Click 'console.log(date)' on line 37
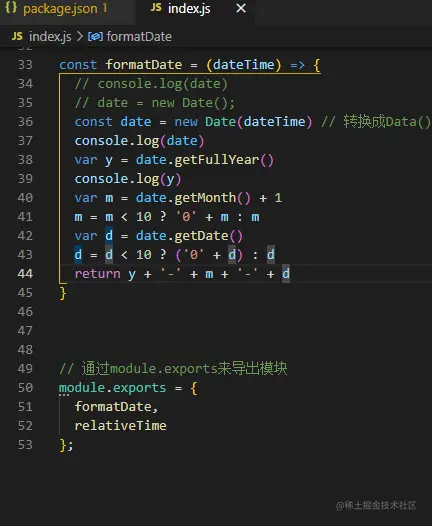The width and height of the screenshot is (432, 526). (139, 141)
